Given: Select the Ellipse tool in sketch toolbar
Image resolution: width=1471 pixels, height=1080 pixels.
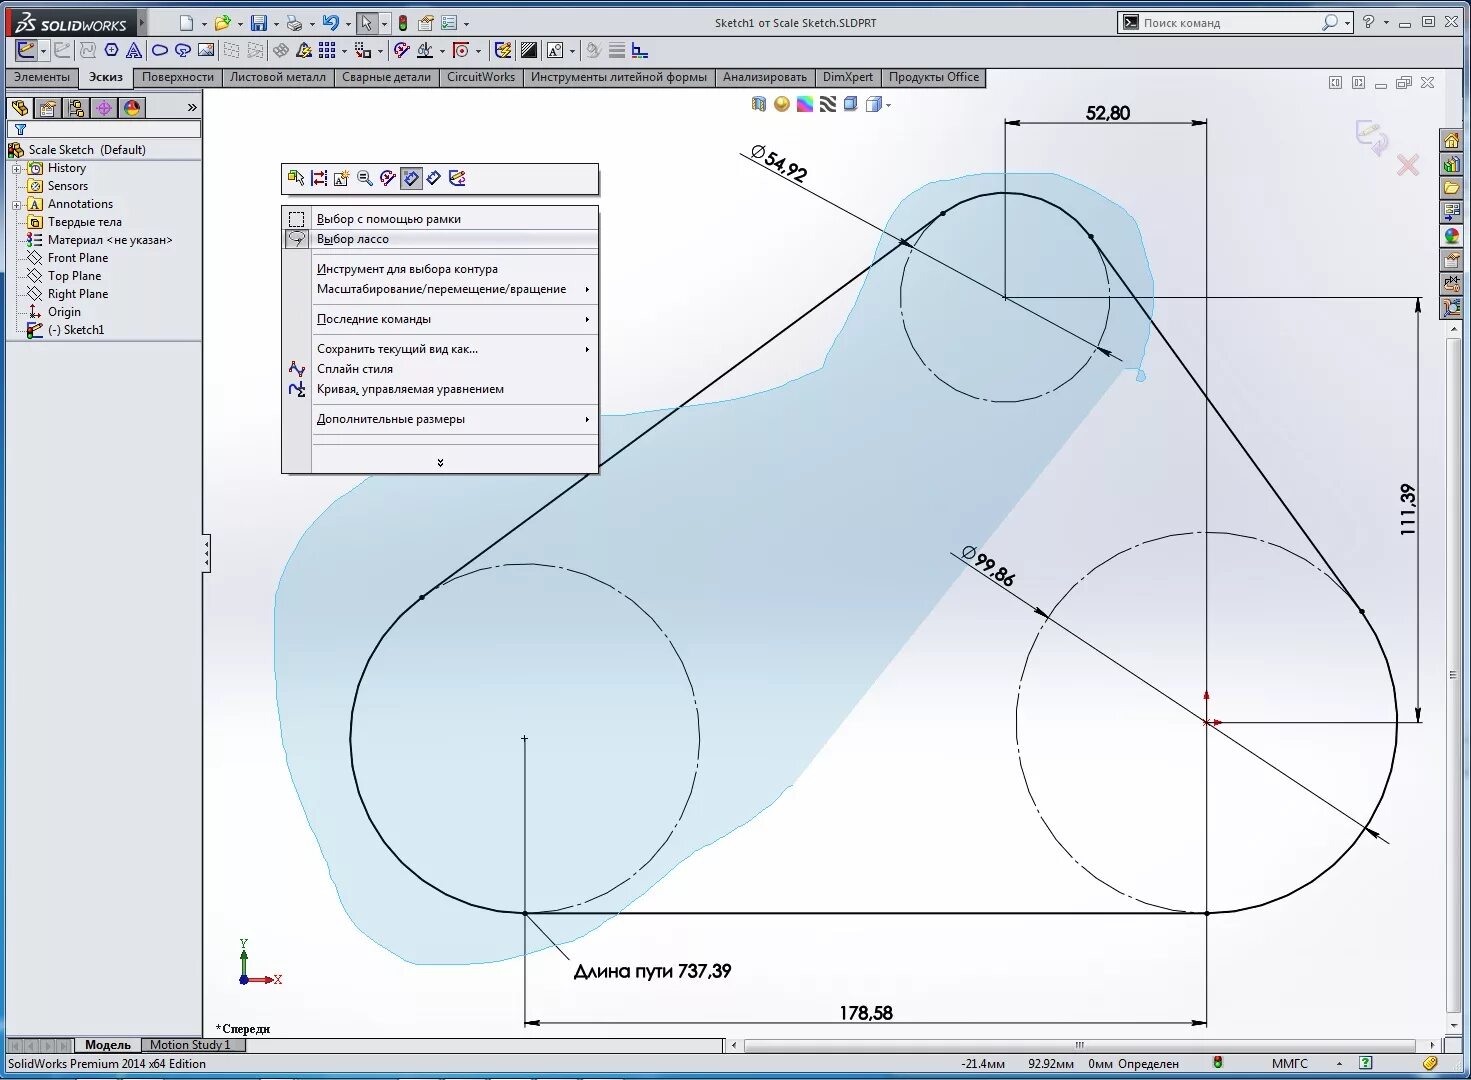Looking at the screenshot, I should (159, 50).
